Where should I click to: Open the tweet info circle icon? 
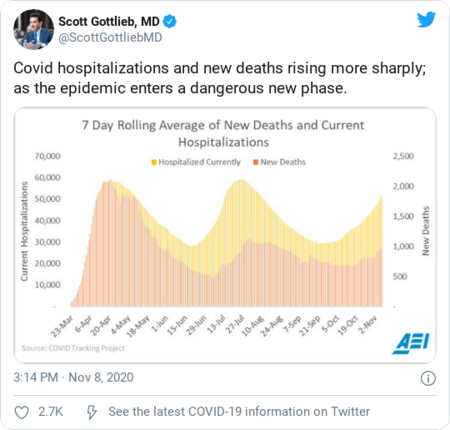(x=428, y=378)
